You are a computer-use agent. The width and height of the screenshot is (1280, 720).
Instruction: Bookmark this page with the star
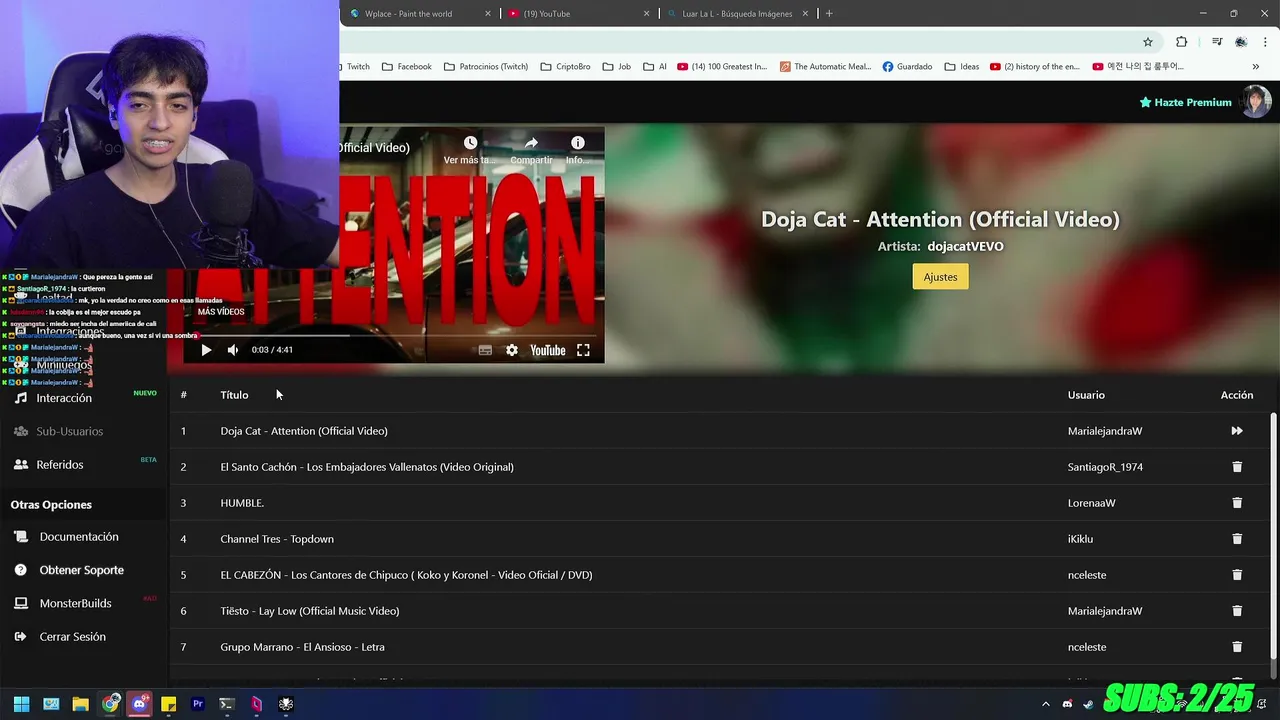1148,42
